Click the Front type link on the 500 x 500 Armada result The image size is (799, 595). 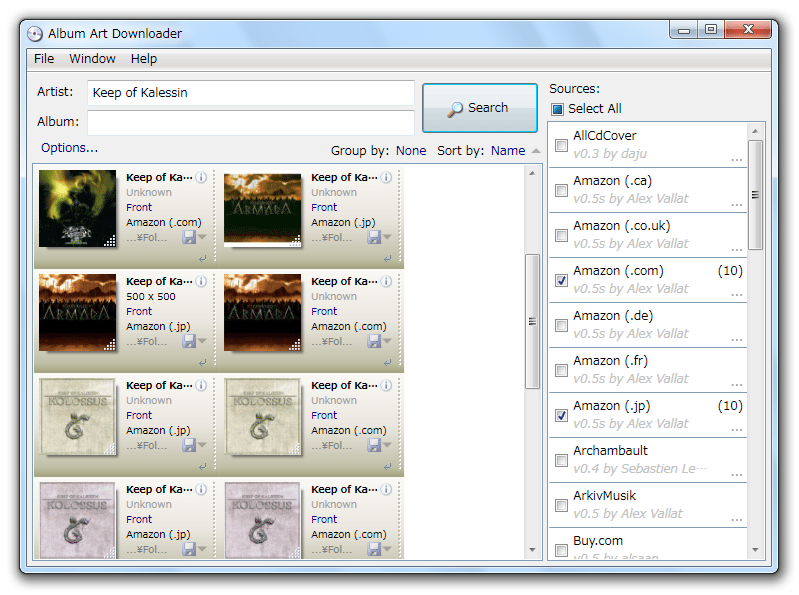pos(139,311)
